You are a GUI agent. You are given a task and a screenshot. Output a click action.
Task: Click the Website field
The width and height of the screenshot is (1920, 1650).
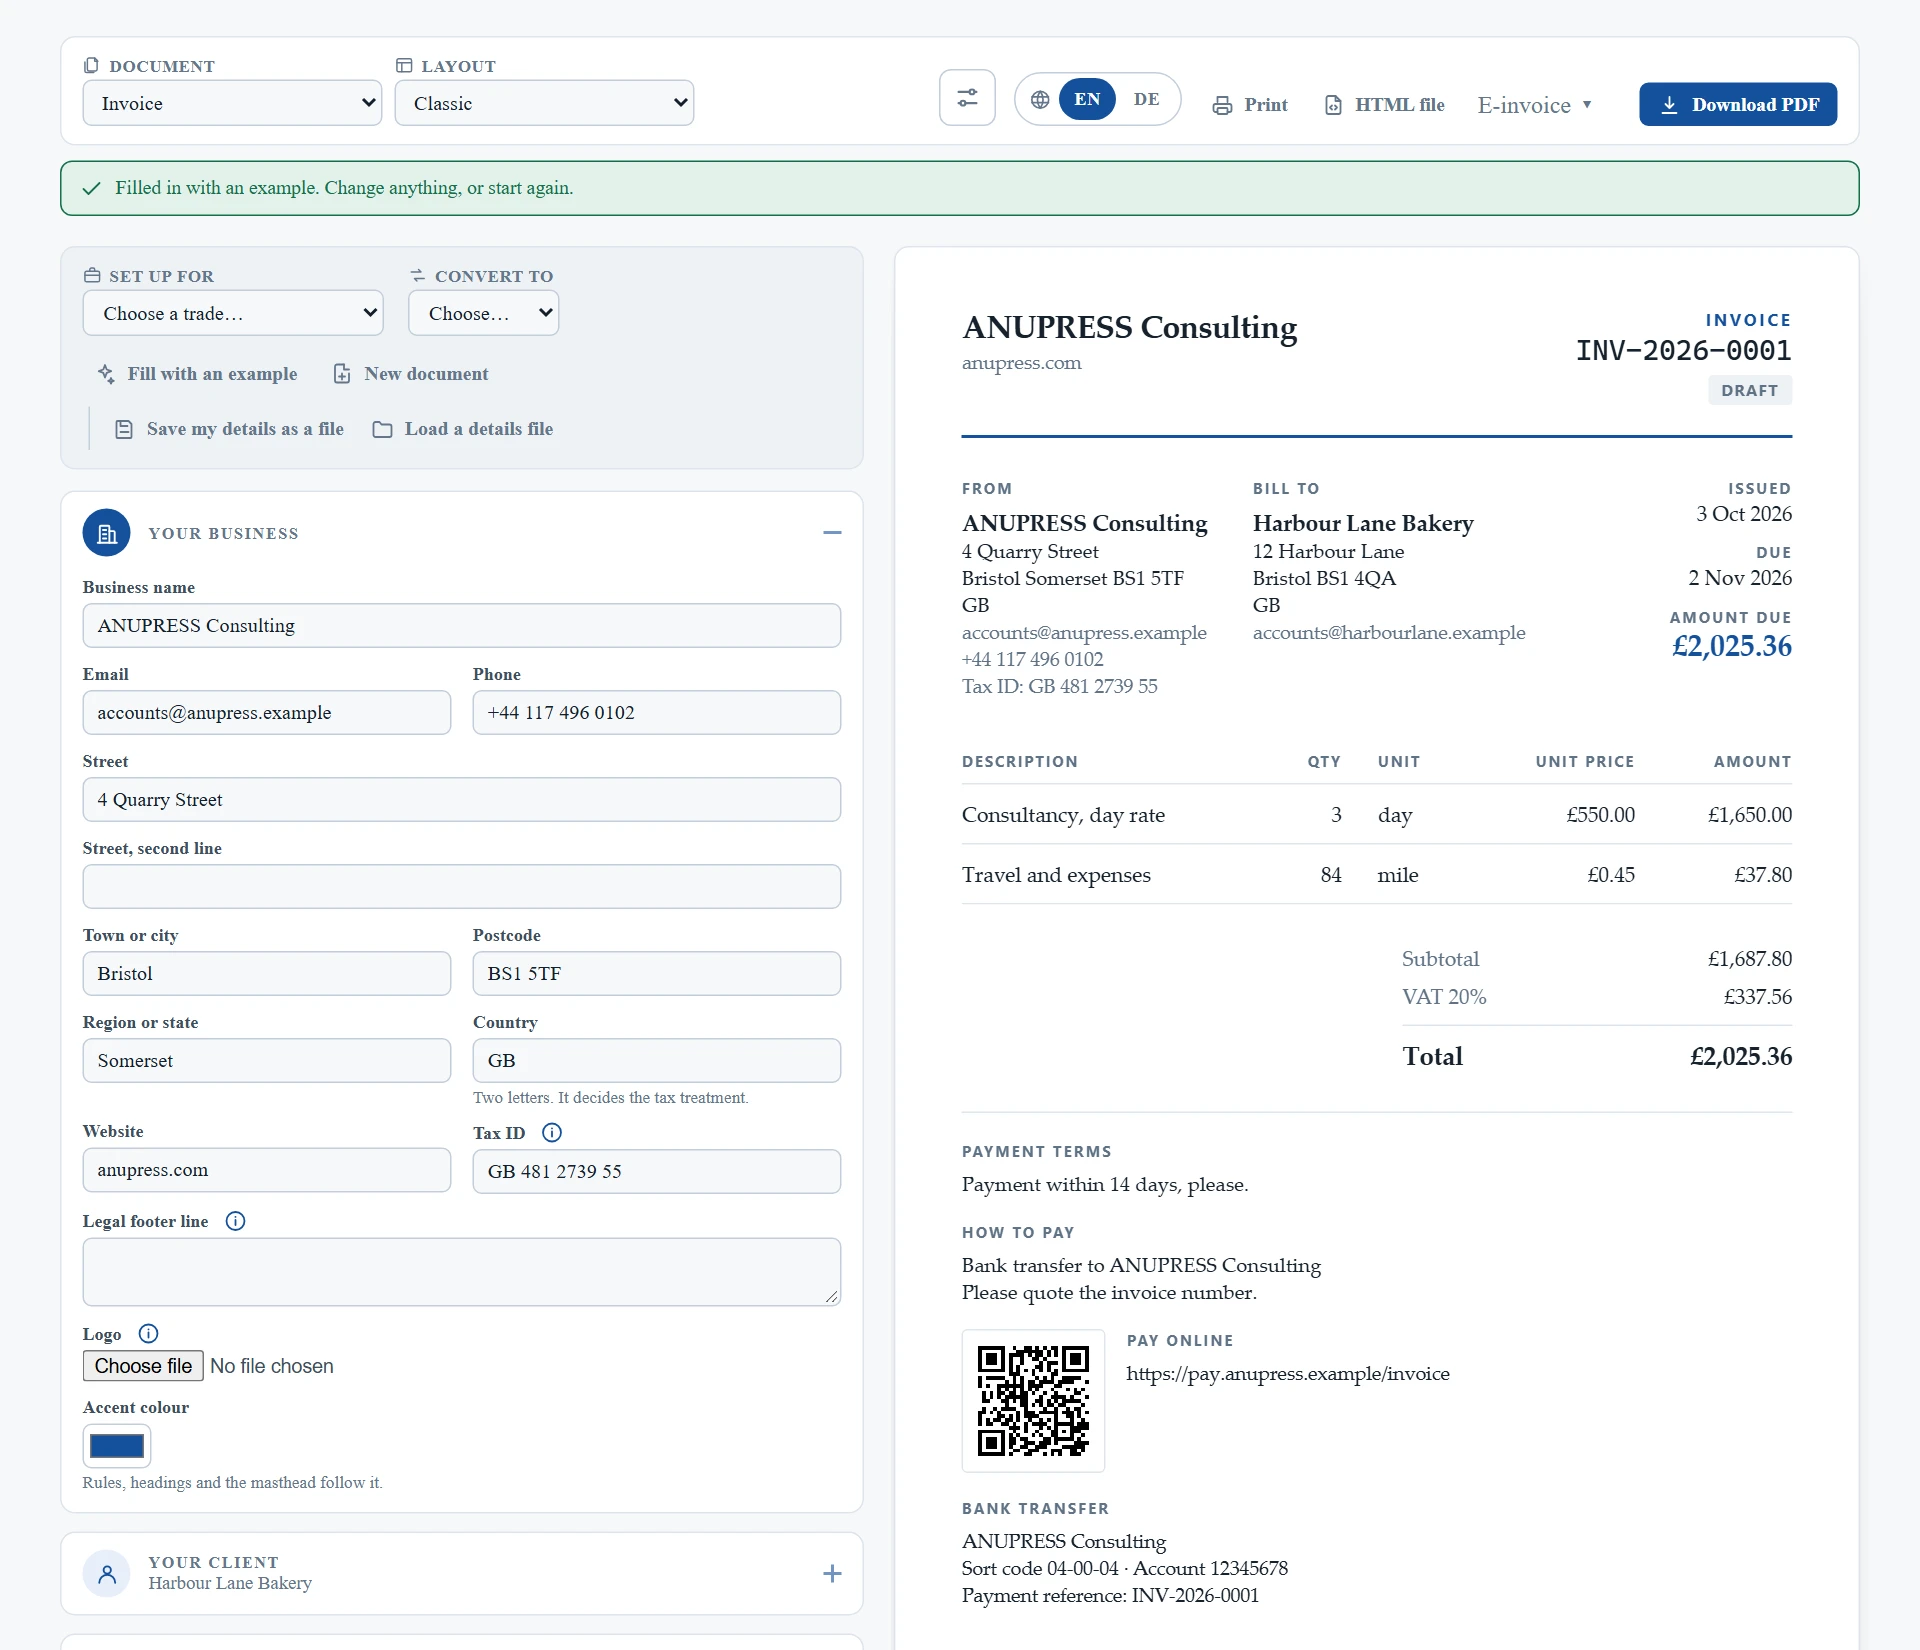pos(267,1170)
